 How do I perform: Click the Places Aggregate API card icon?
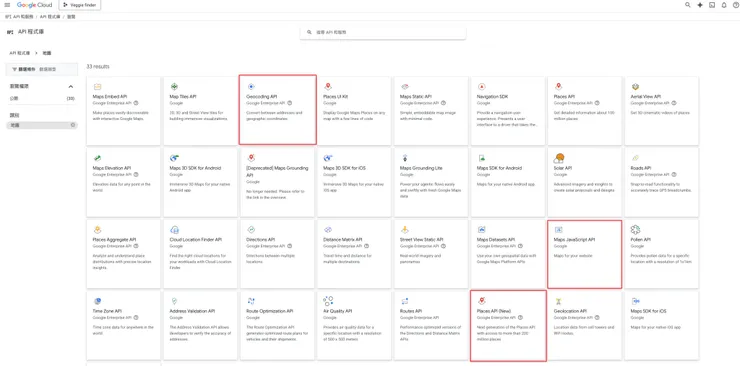click(x=97, y=230)
